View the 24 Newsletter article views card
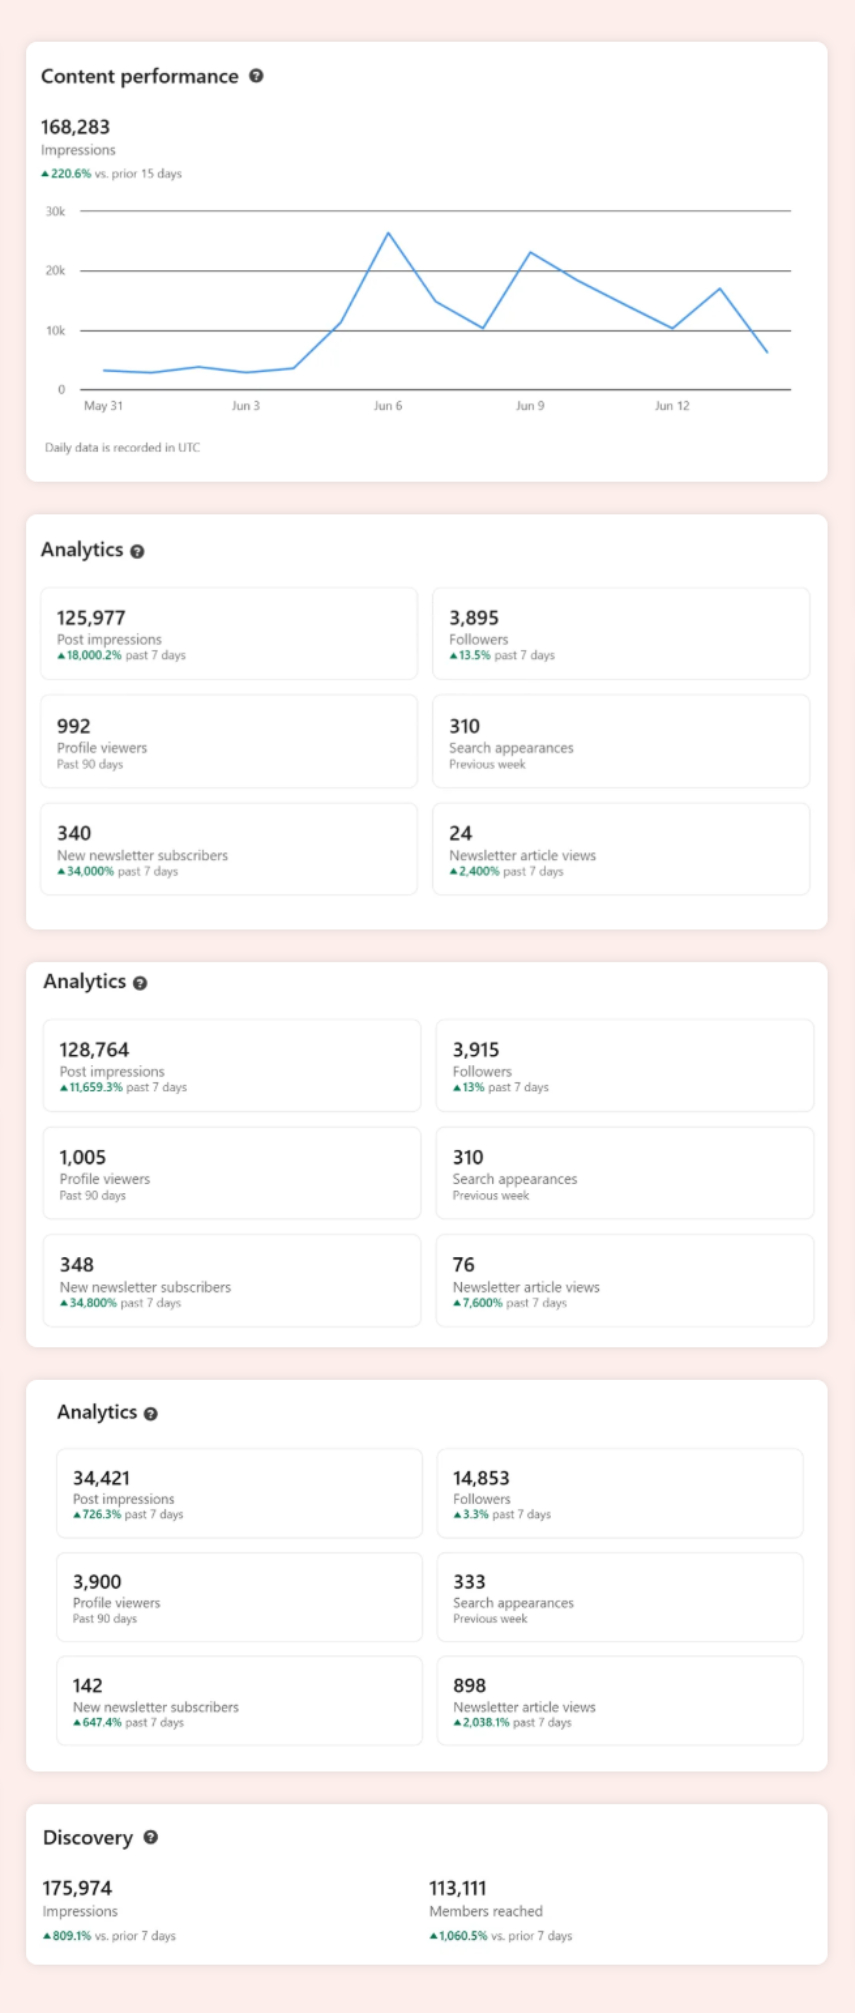Viewport: 855px width, 2013px height. [x=621, y=849]
